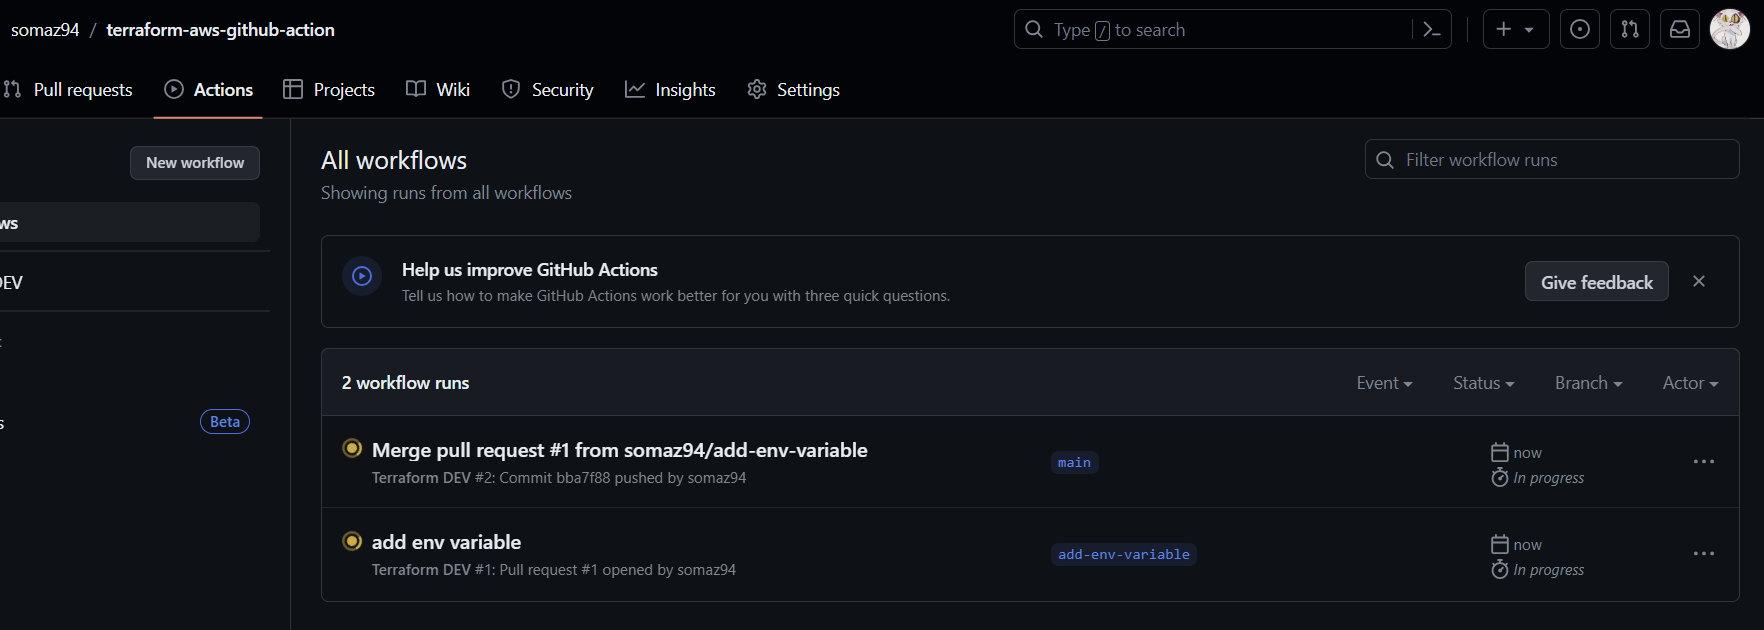Click the New workflow button

[x=195, y=163]
